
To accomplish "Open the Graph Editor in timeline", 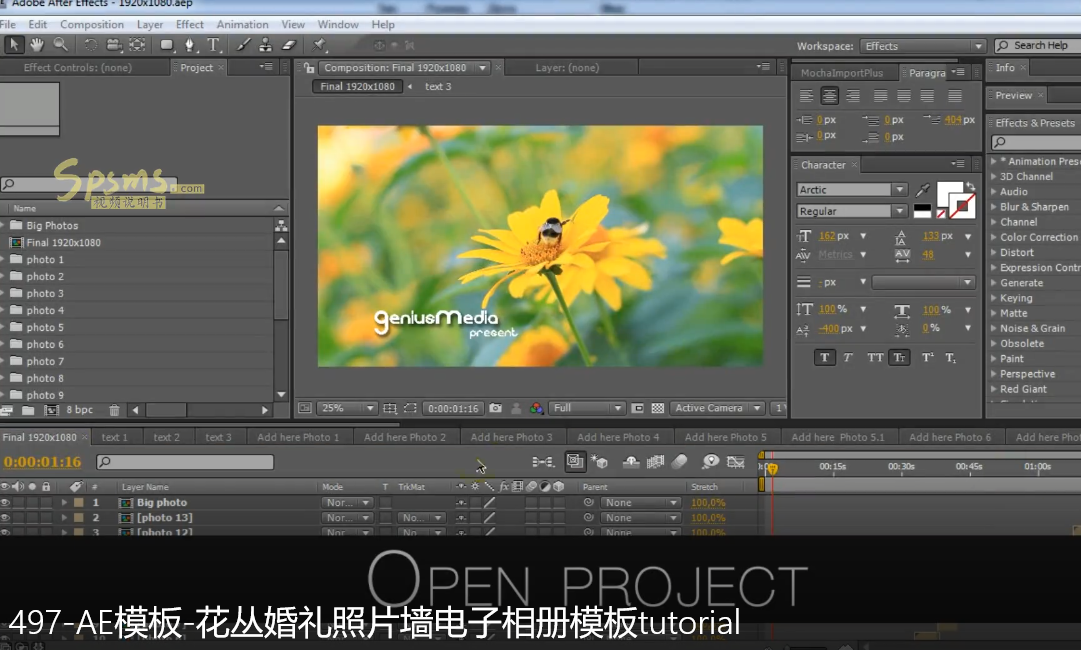I will (x=736, y=462).
